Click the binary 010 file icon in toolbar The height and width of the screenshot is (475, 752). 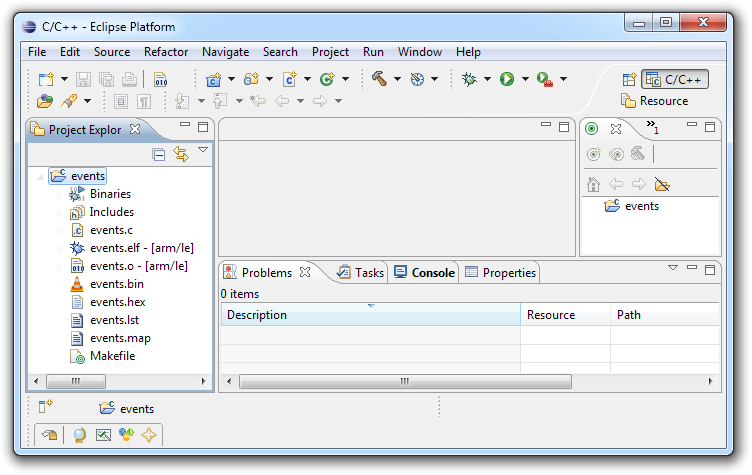point(161,79)
